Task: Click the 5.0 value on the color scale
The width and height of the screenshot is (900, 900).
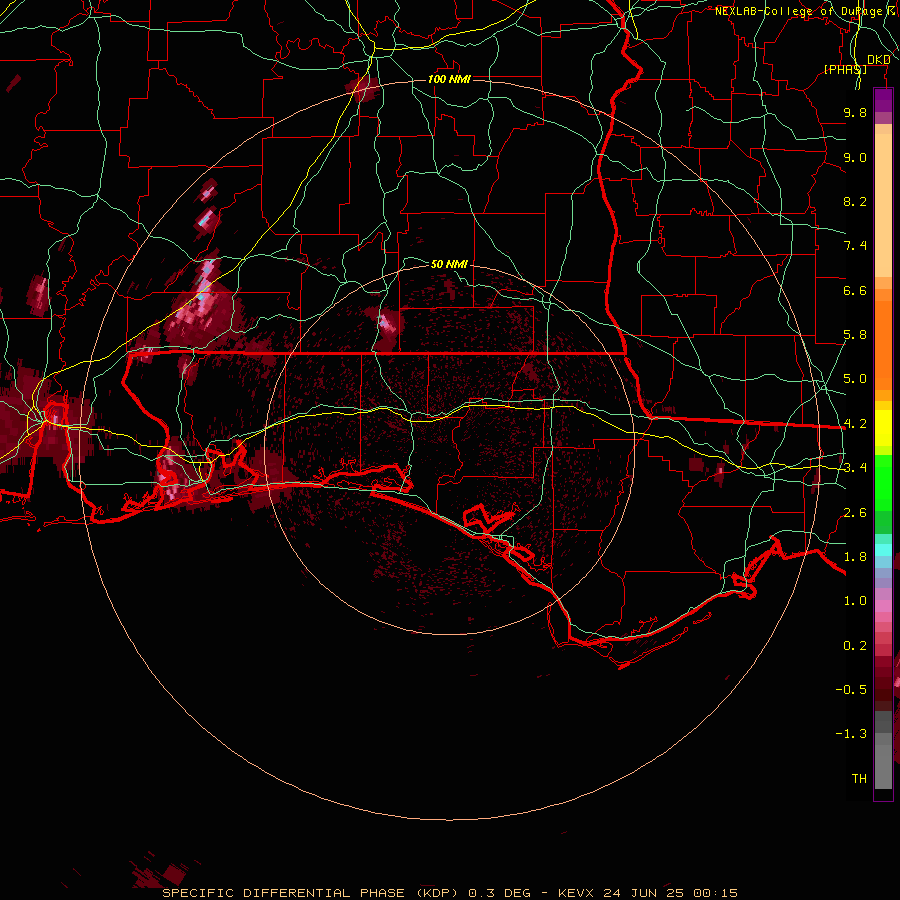Action: pos(855,379)
